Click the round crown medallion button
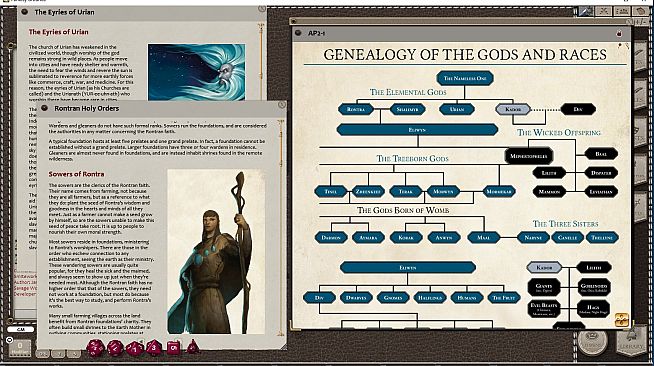Viewport: 654px width, 366px height. pyautogui.click(x=592, y=343)
